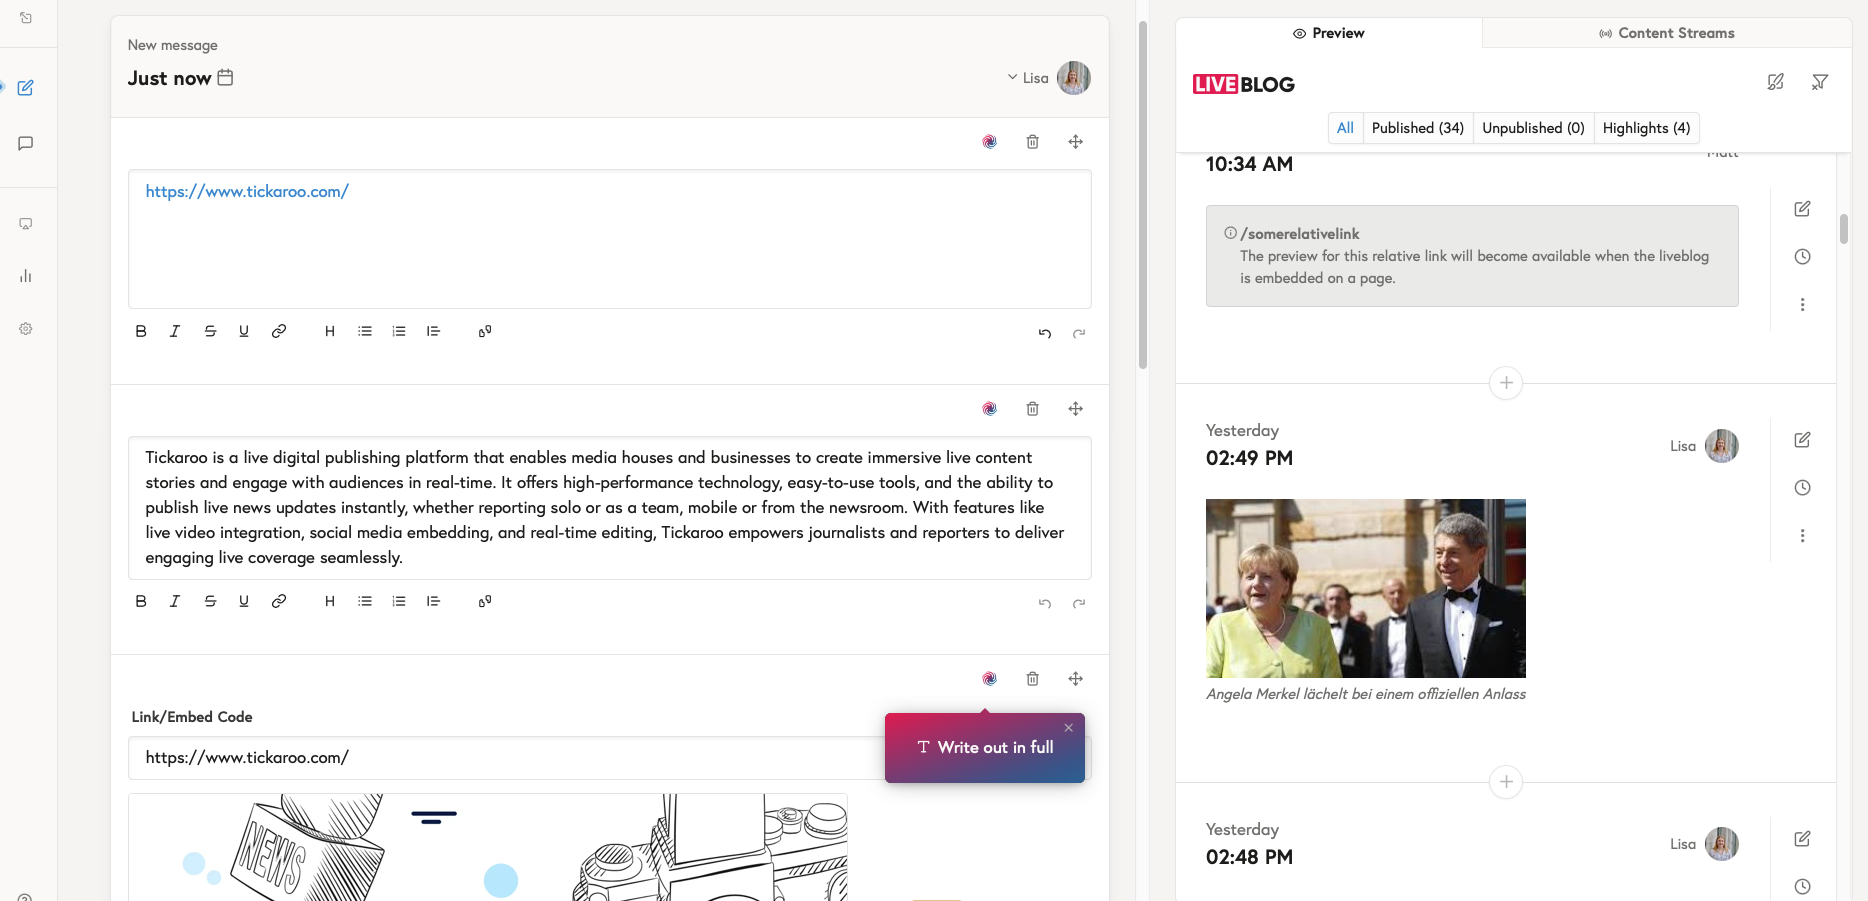Delete the first block with the link text

(x=1033, y=142)
